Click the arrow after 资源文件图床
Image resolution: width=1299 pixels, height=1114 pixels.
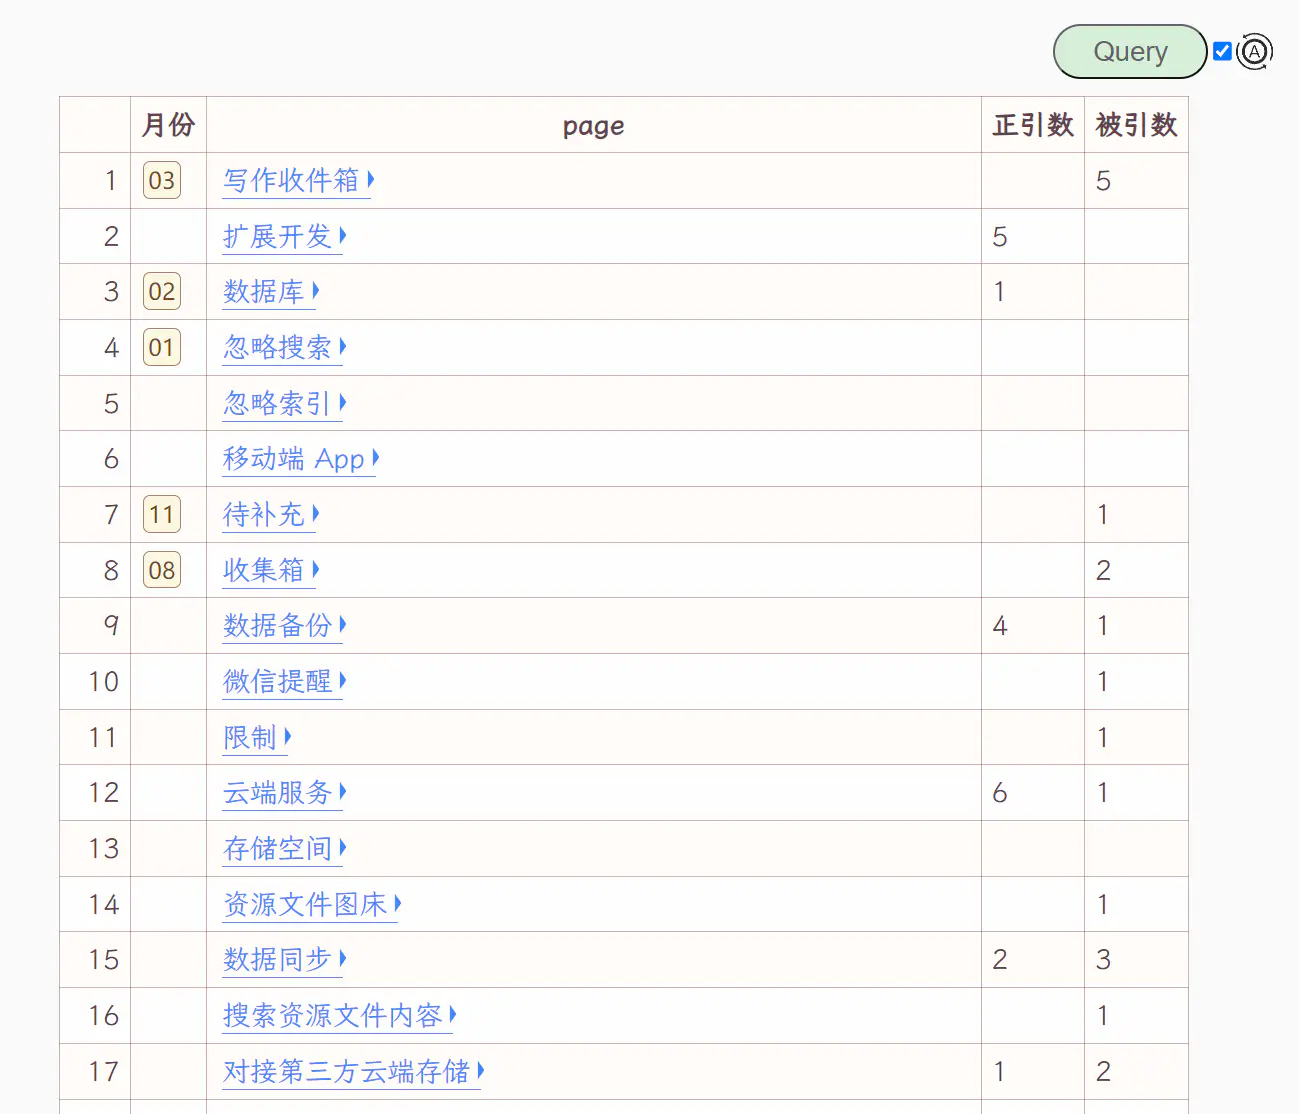pos(397,903)
